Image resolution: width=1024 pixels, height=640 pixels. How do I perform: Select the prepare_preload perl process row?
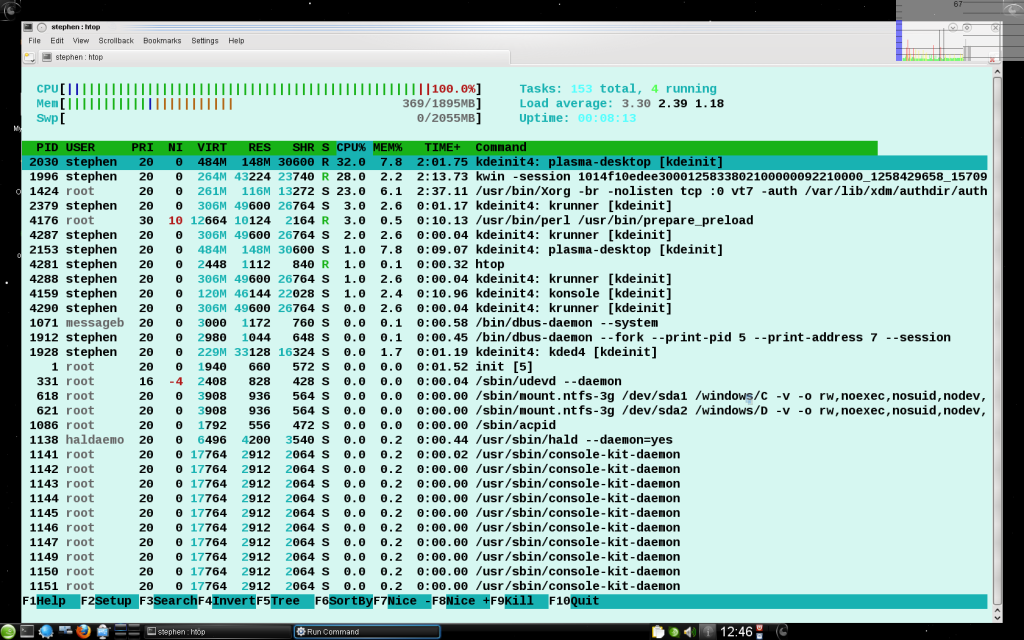[504, 220]
